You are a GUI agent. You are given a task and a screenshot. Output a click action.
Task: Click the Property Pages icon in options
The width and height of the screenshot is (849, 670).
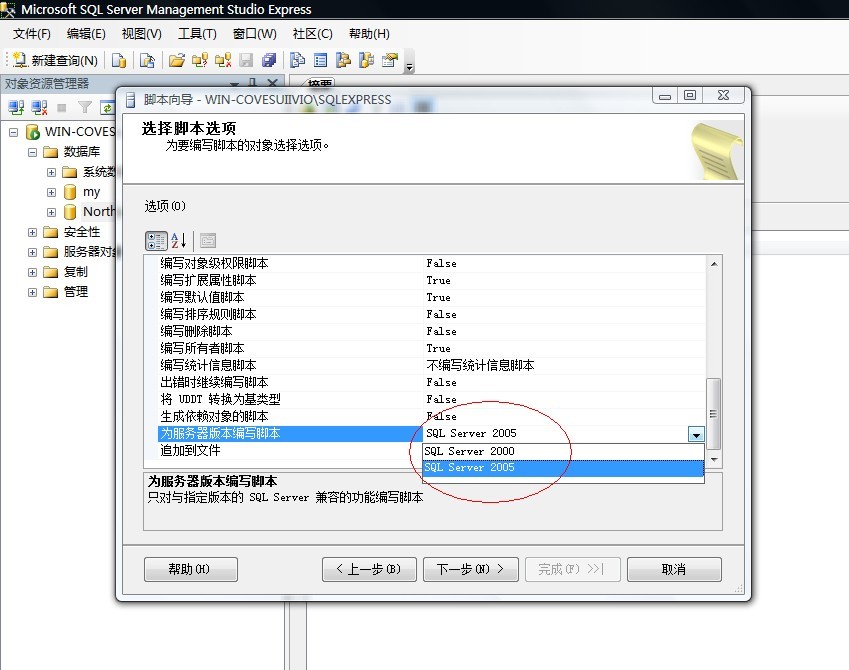click(x=208, y=240)
